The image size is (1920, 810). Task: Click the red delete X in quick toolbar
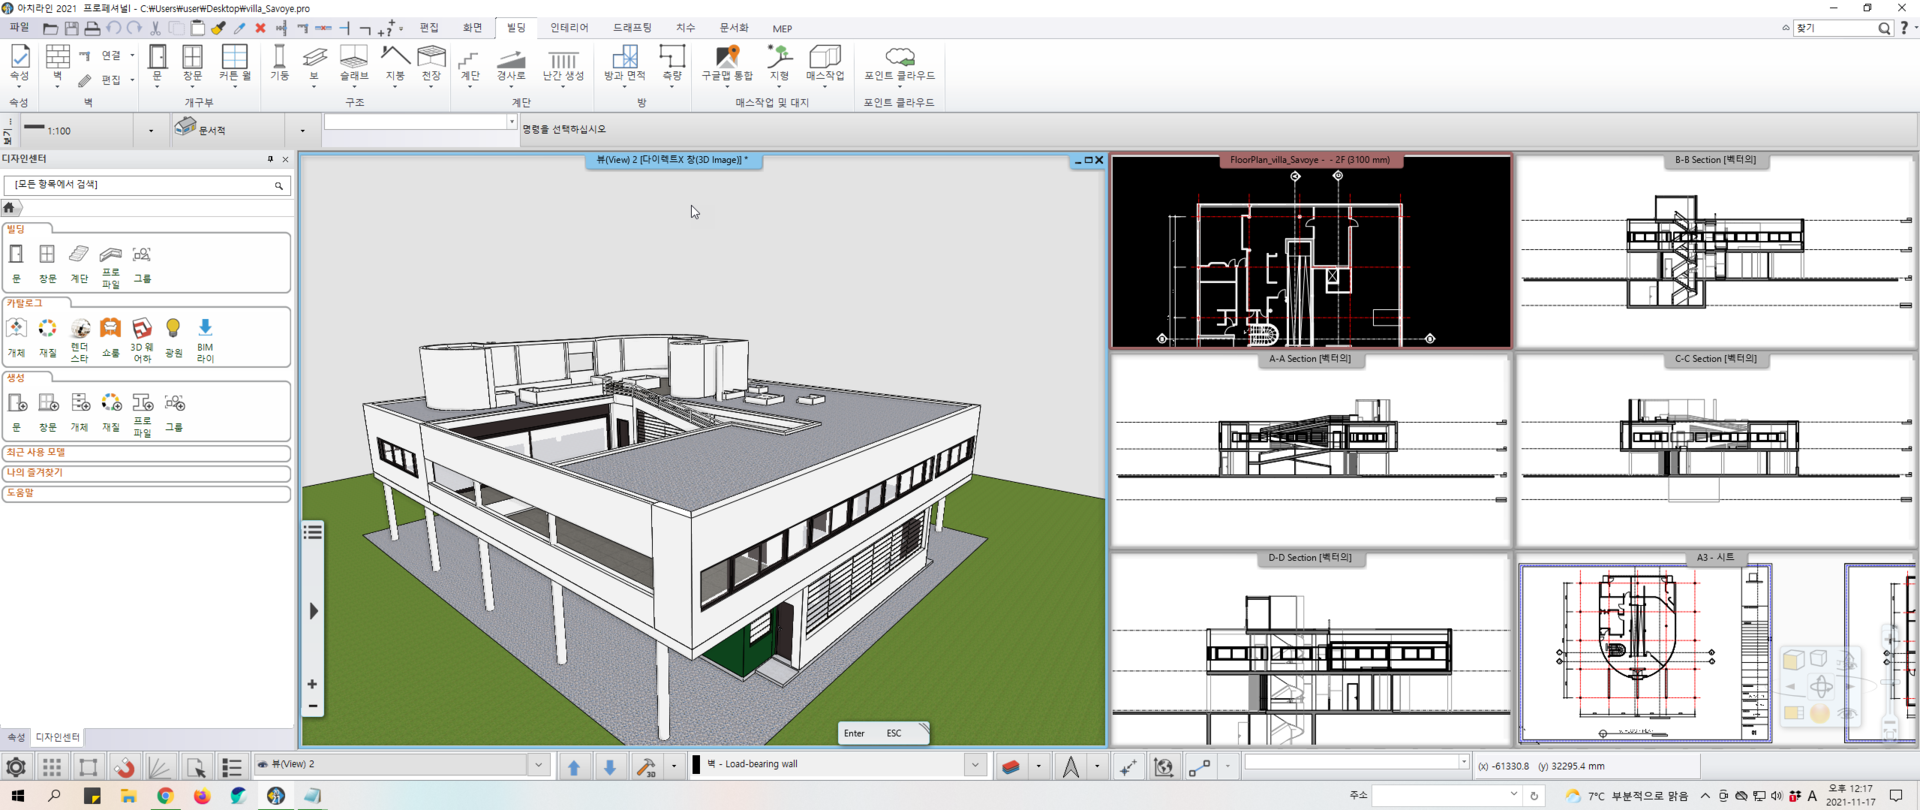[x=260, y=28]
